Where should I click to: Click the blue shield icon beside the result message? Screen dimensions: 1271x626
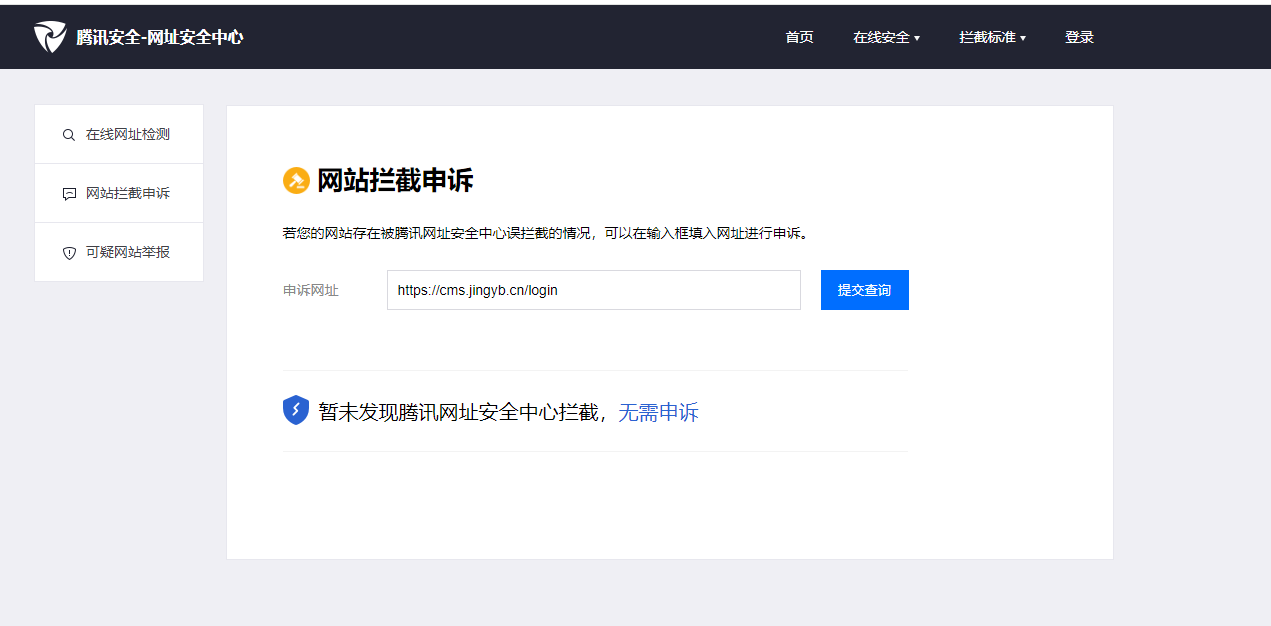click(x=296, y=410)
